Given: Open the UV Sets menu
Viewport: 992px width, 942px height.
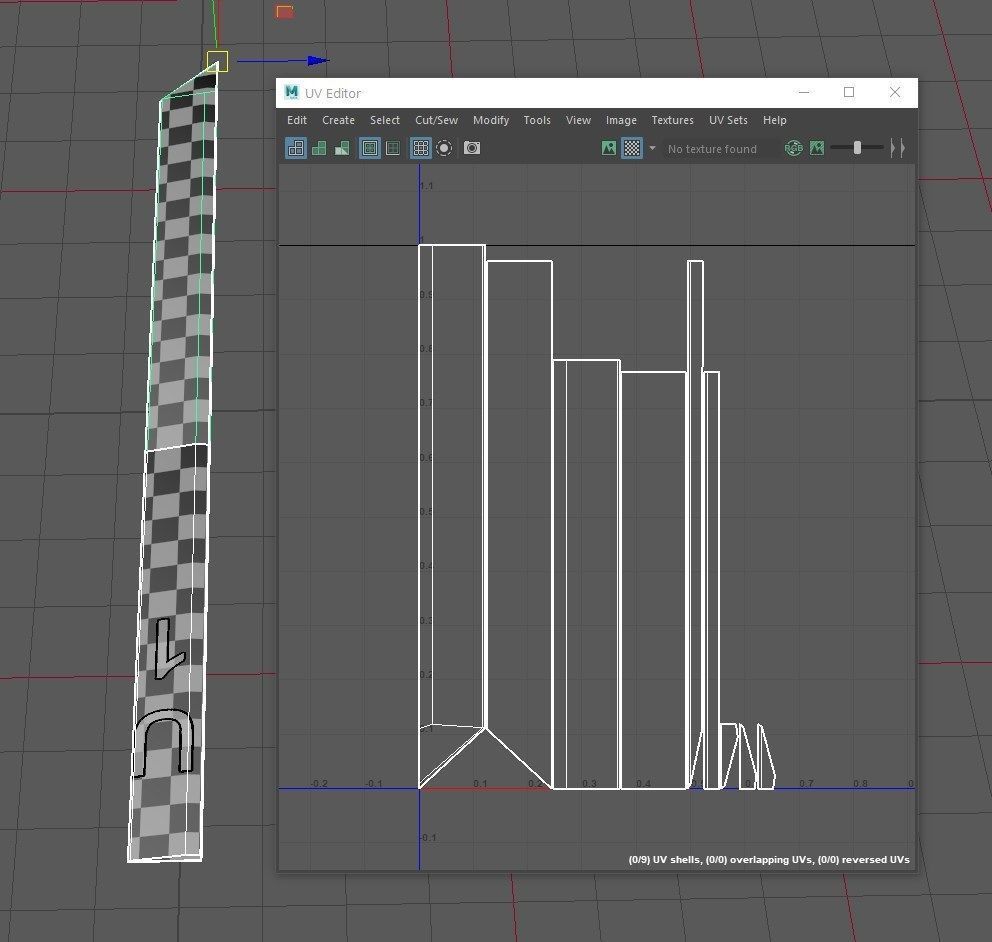Looking at the screenshot, I should coord(728,120).
